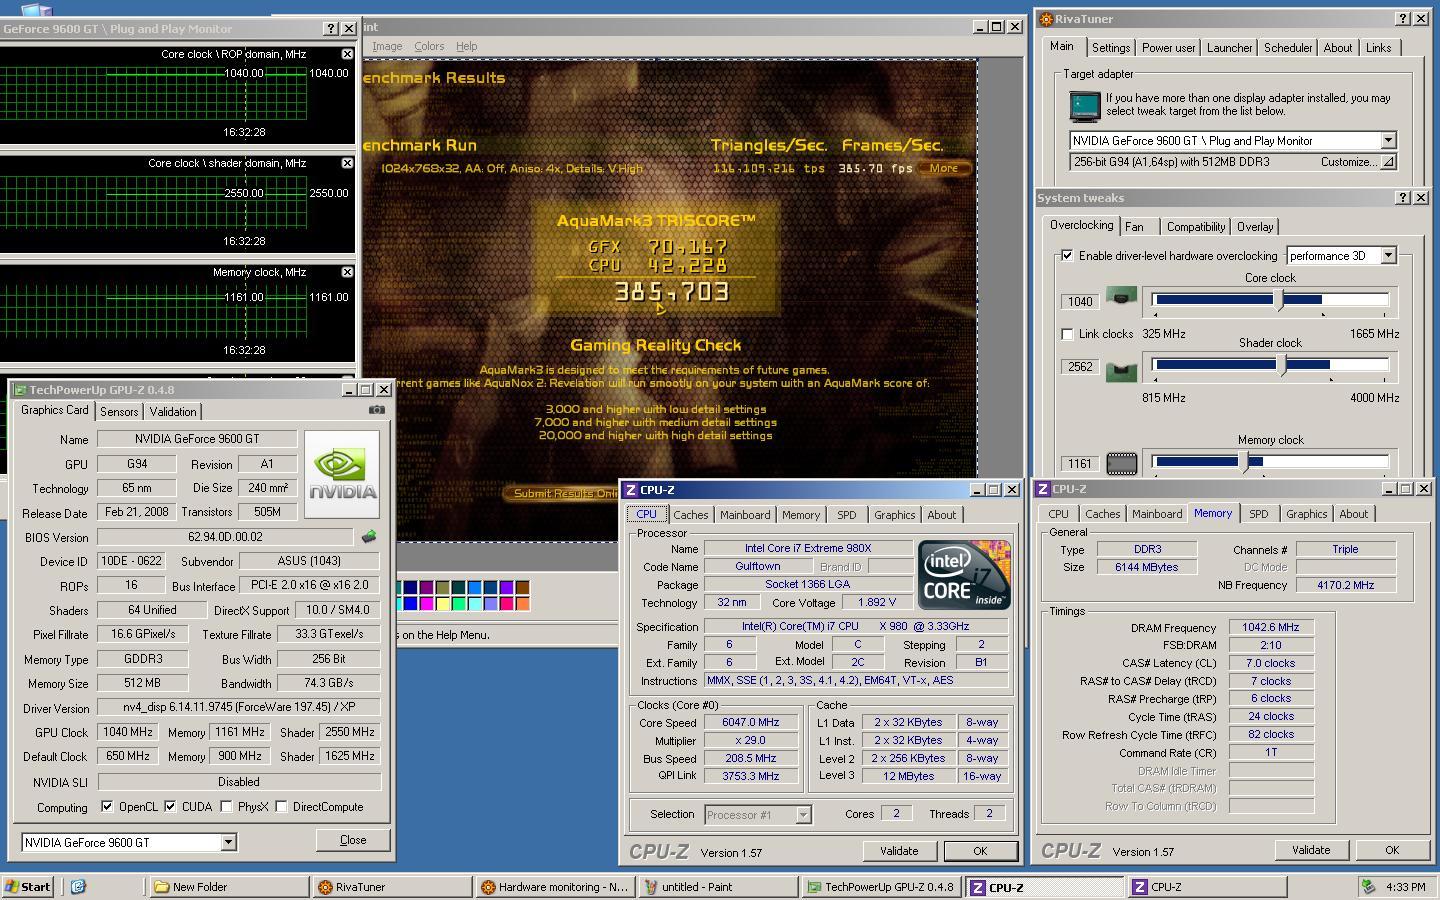
Task: Click TechPowerUp GPU-Z taskbar button
Action: click(881, 886)
